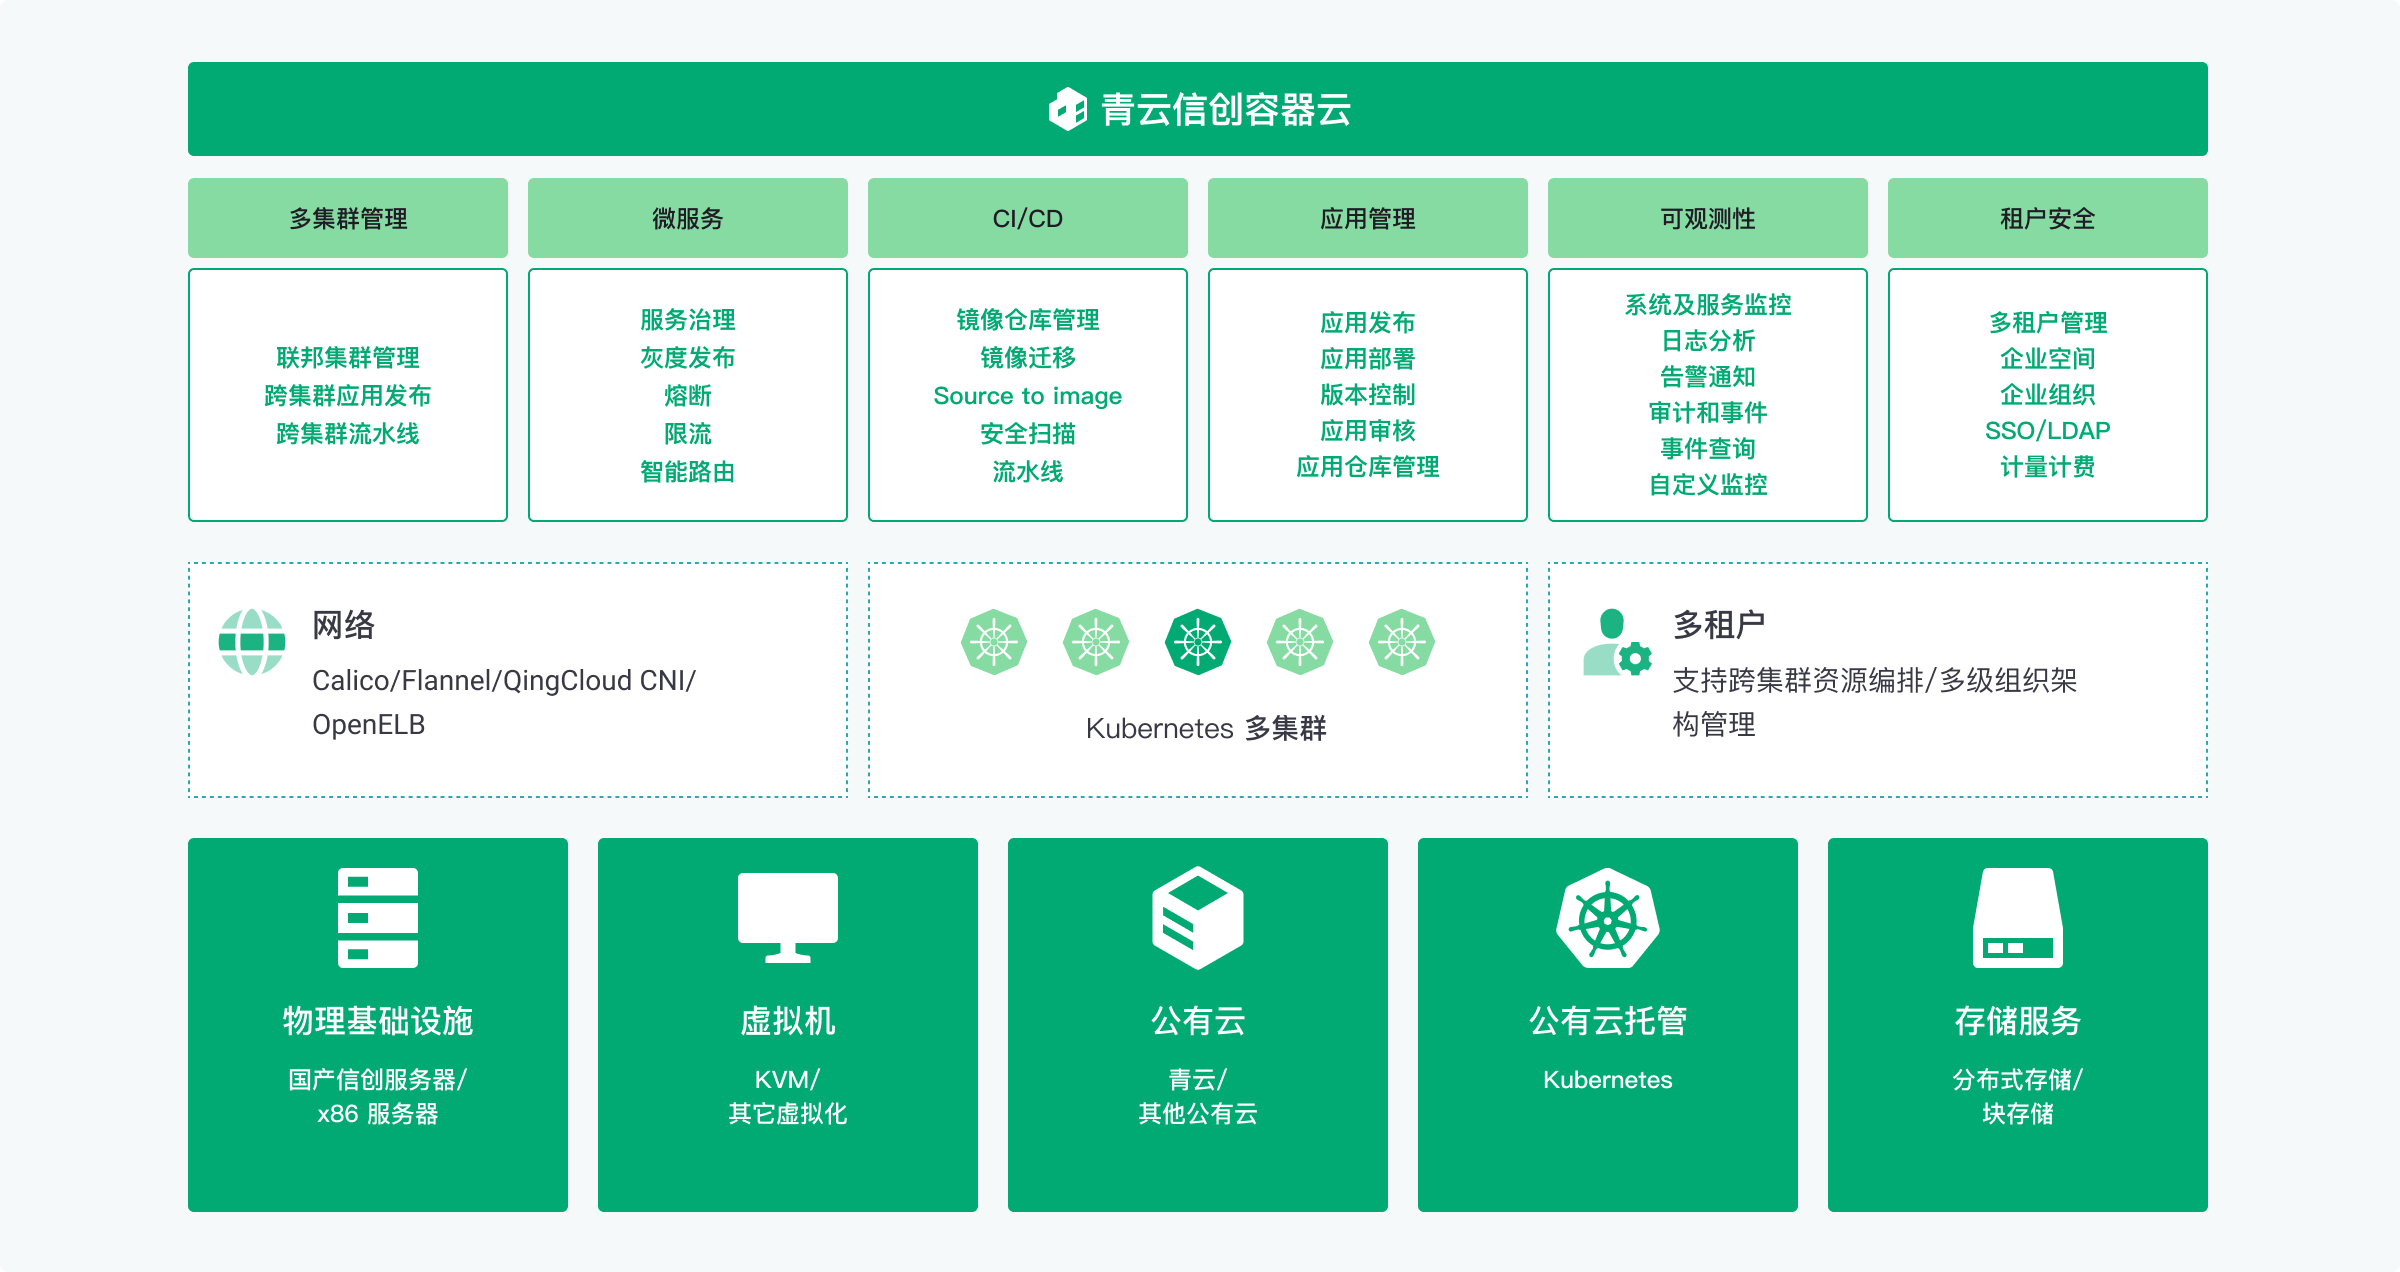Switch to the 微服务 tab
Image resolution: width=2400 pixels, height=1272 pixels.
click(687, 217)
